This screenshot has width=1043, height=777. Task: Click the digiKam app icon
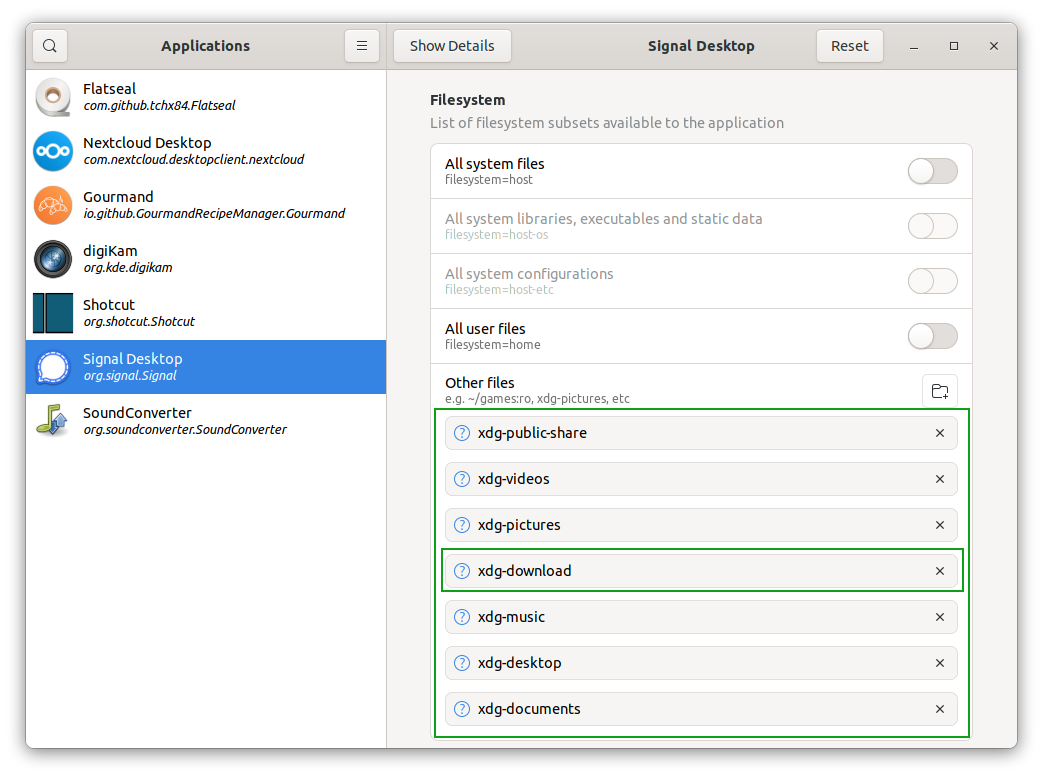53,259
